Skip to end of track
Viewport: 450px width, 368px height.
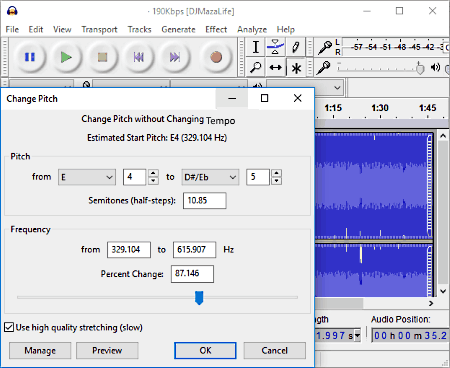click(175, 57)
